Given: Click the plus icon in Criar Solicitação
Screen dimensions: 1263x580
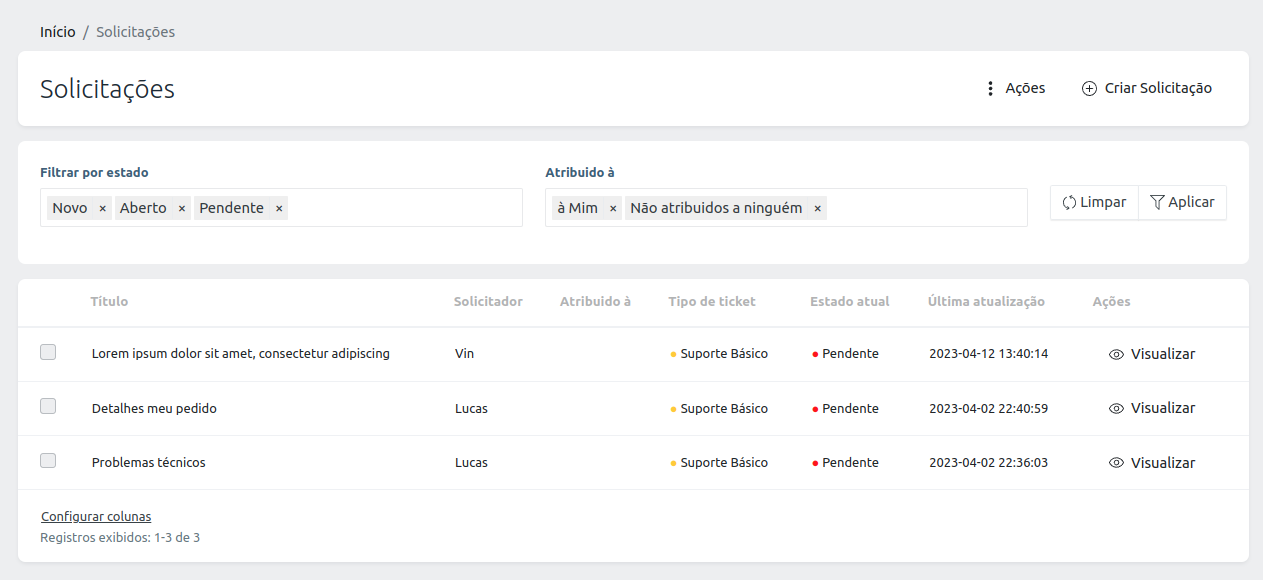Looking at the screenshot, I should click(1089, 88).
